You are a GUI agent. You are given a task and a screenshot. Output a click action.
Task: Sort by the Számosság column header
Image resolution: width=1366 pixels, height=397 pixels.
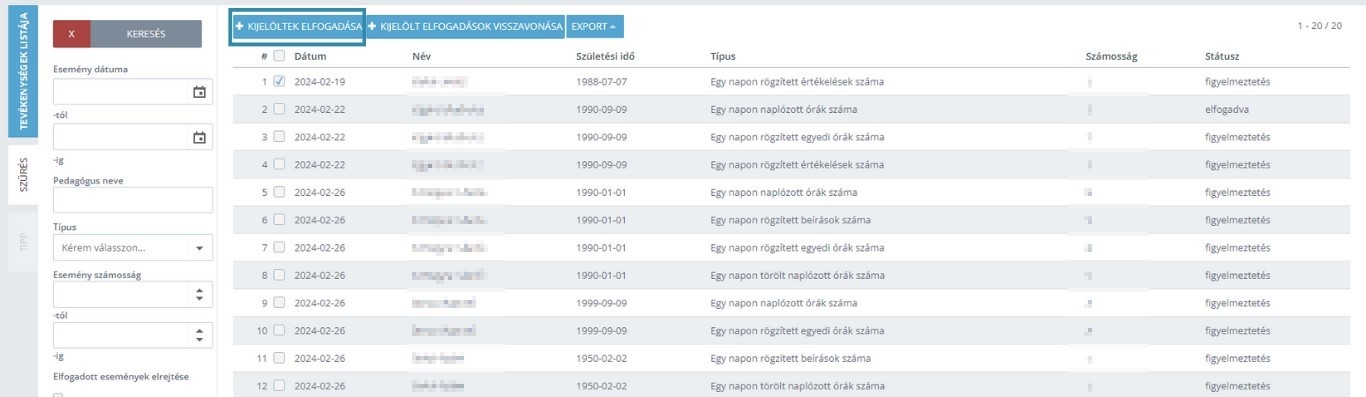tap(1111, 56)
